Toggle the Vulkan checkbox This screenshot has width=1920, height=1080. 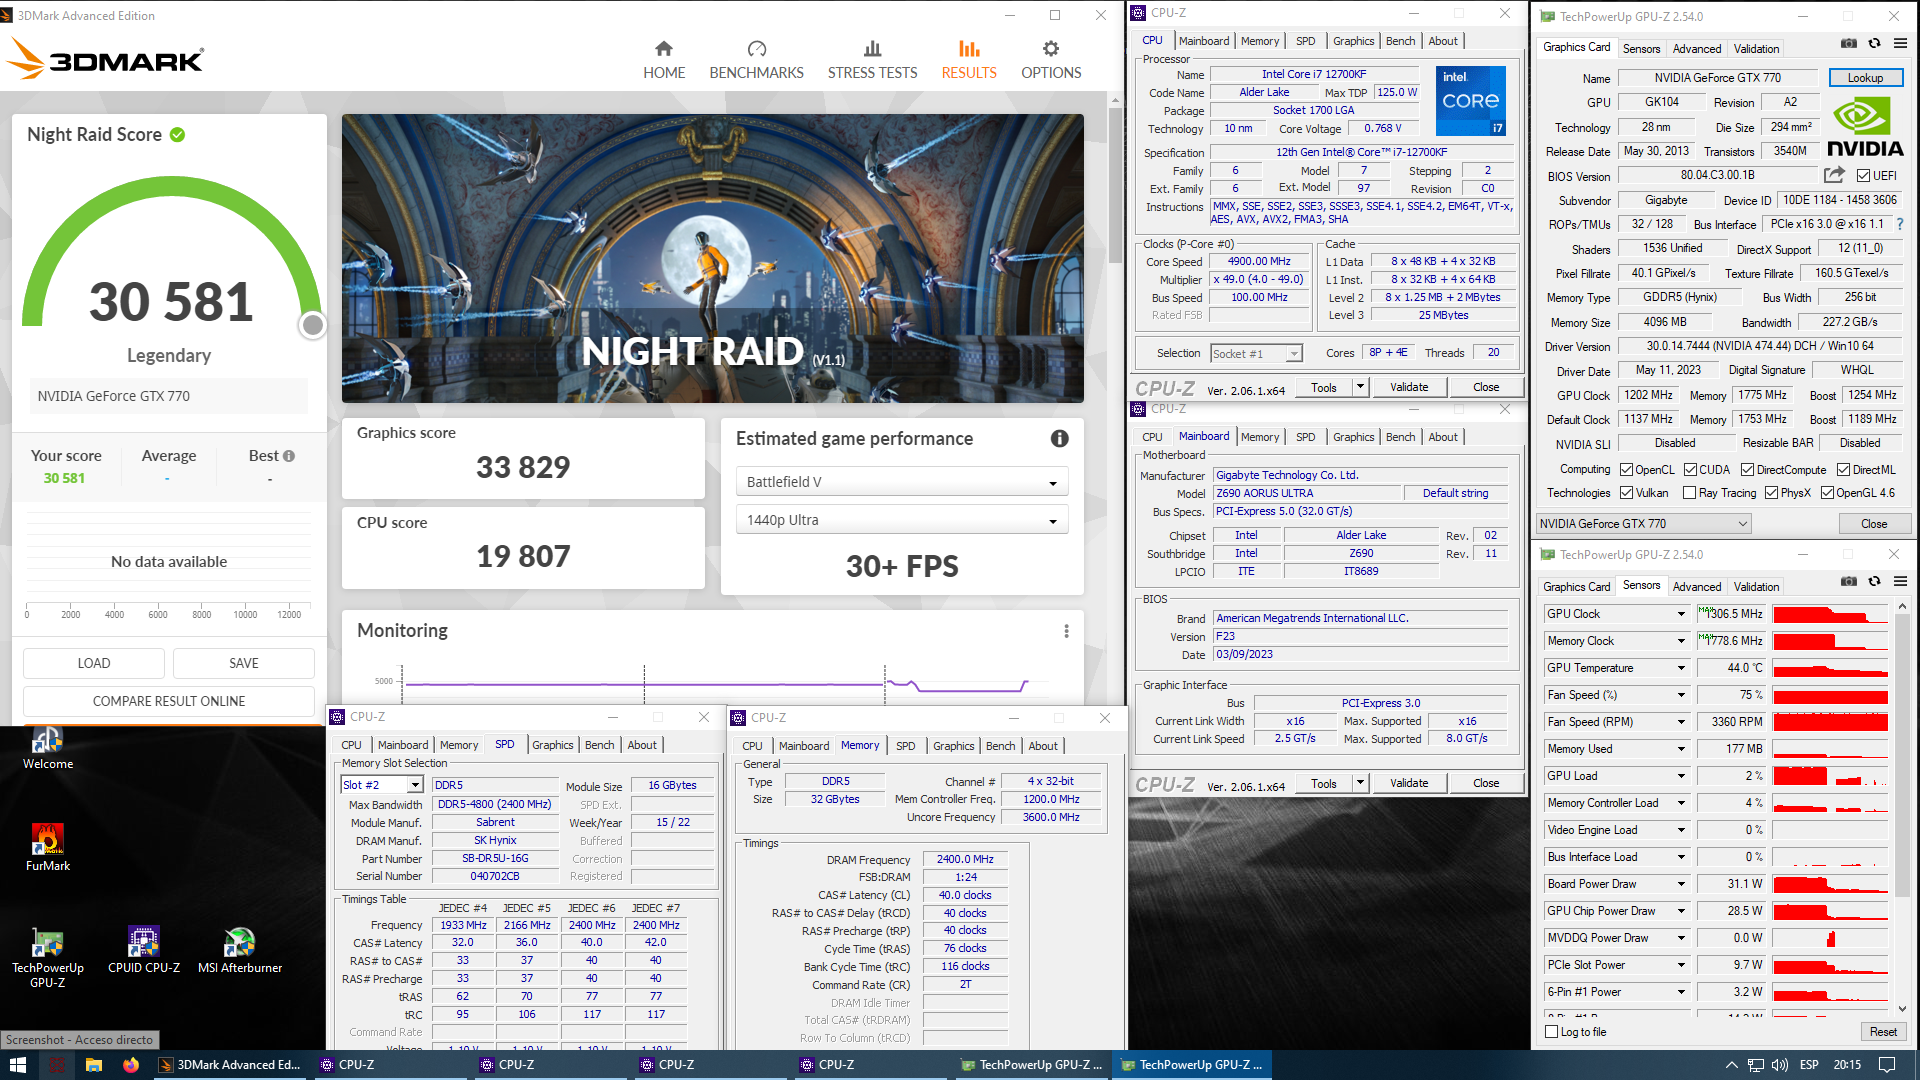coord(1627,493)
